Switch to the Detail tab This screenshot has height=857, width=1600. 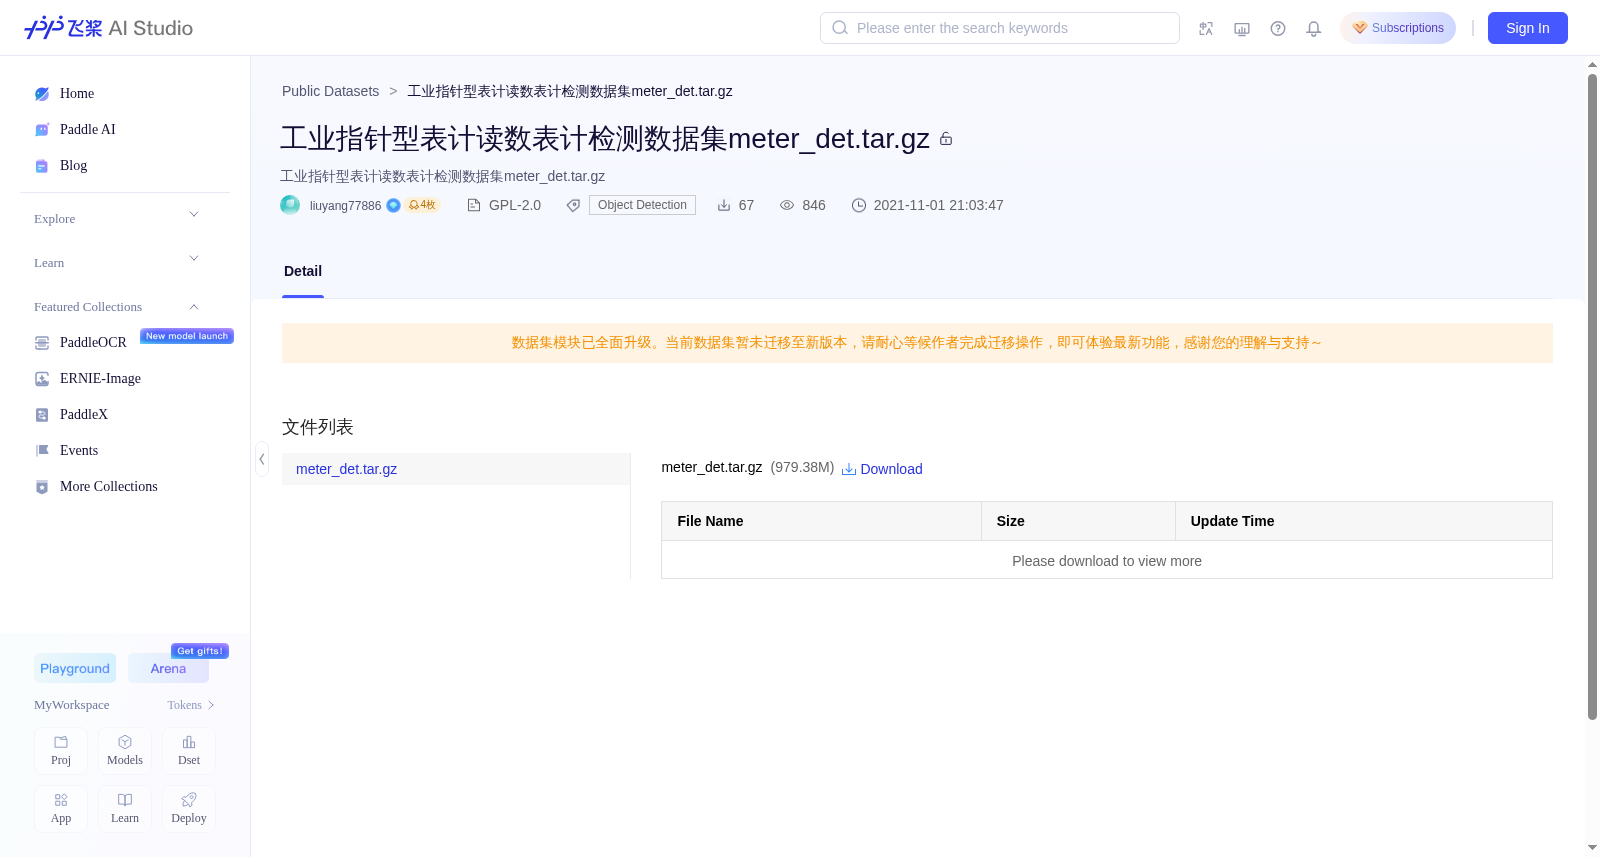tap(303, 271)
